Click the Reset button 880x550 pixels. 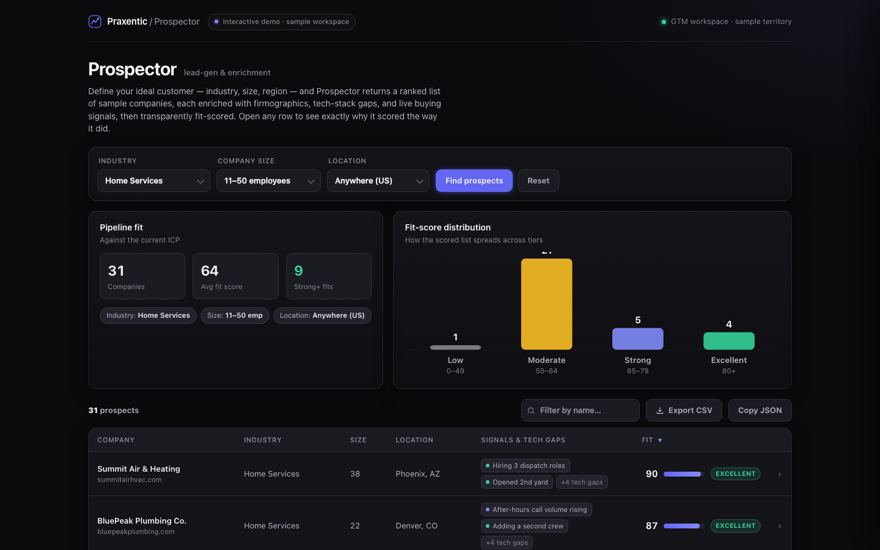coord(538,181)
